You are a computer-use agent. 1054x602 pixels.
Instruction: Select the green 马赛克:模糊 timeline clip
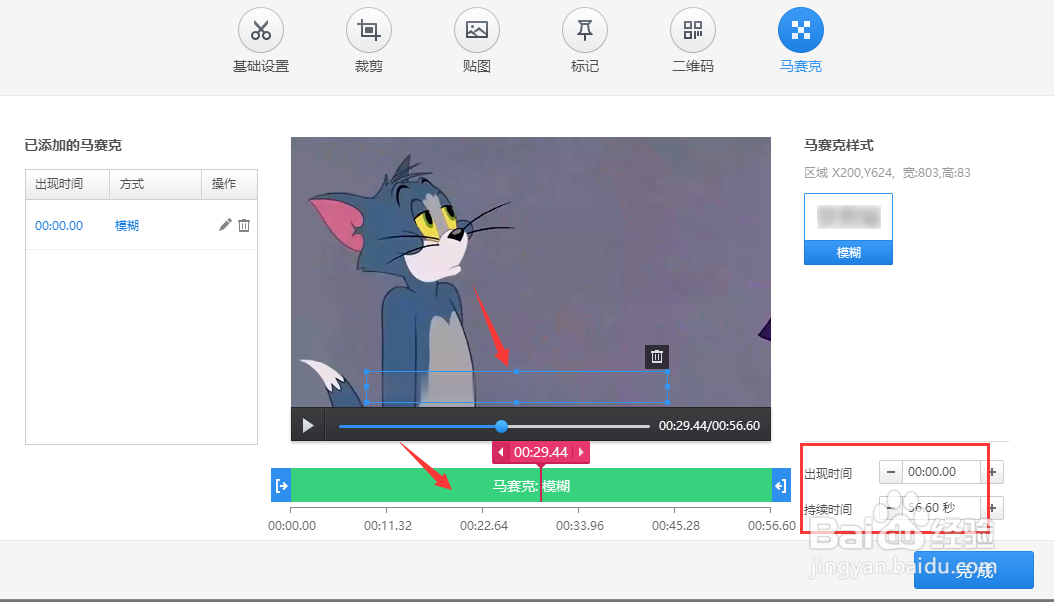click(x=531, y=485)
